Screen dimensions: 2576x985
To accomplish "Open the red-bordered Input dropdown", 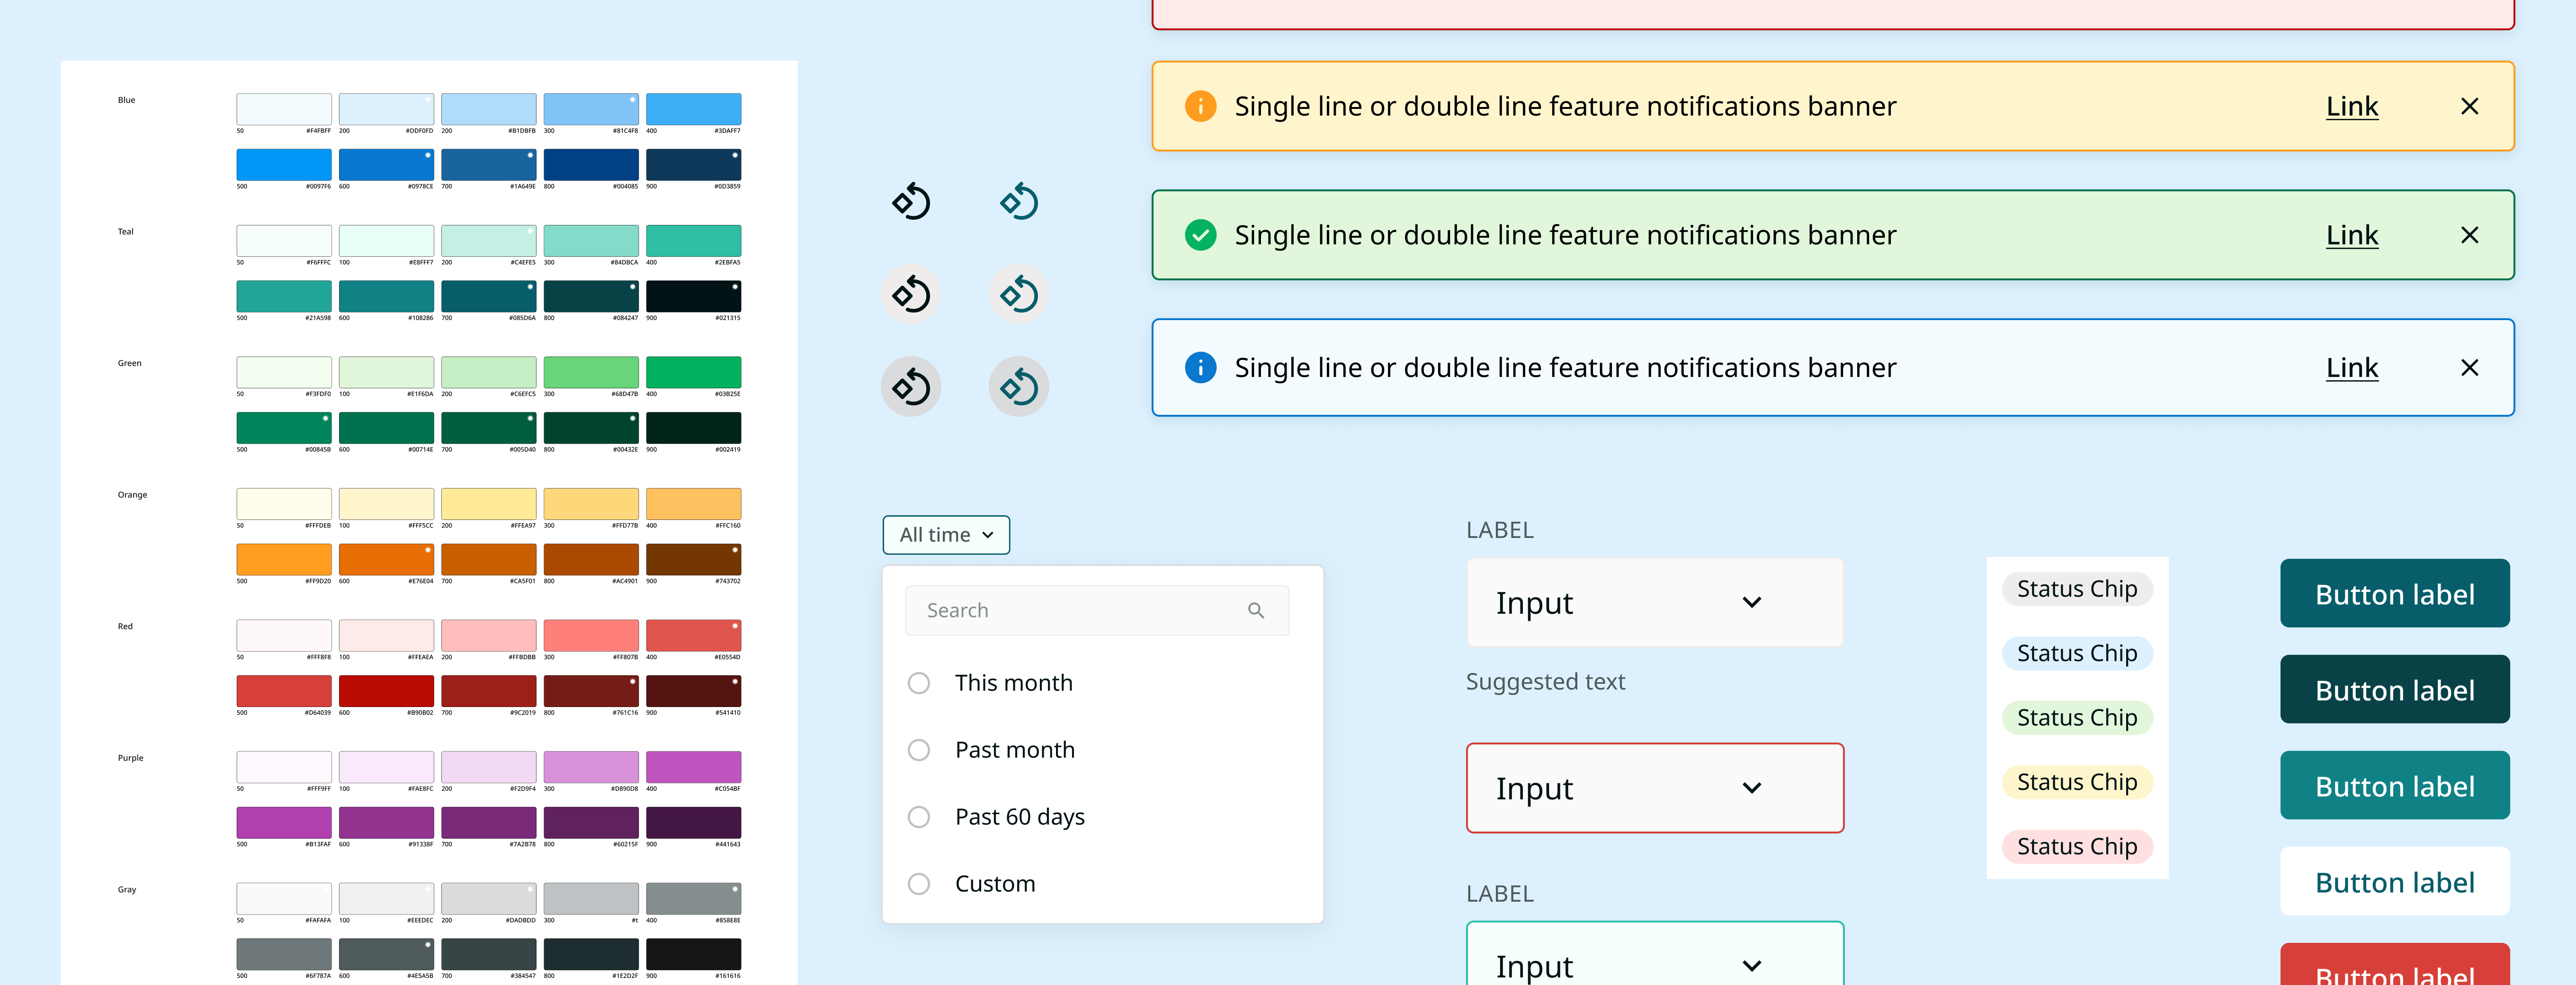I will [1654, 788].
